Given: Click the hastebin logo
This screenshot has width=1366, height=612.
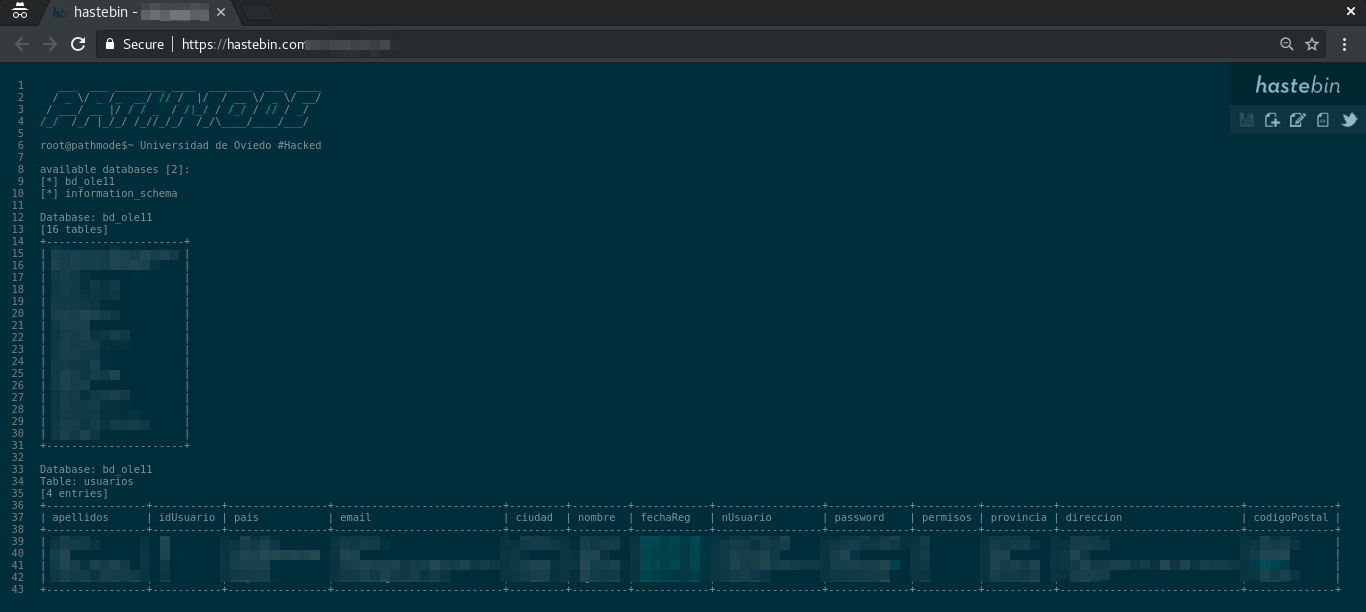Looking at the screenshot, I should tap(1298, 85).
